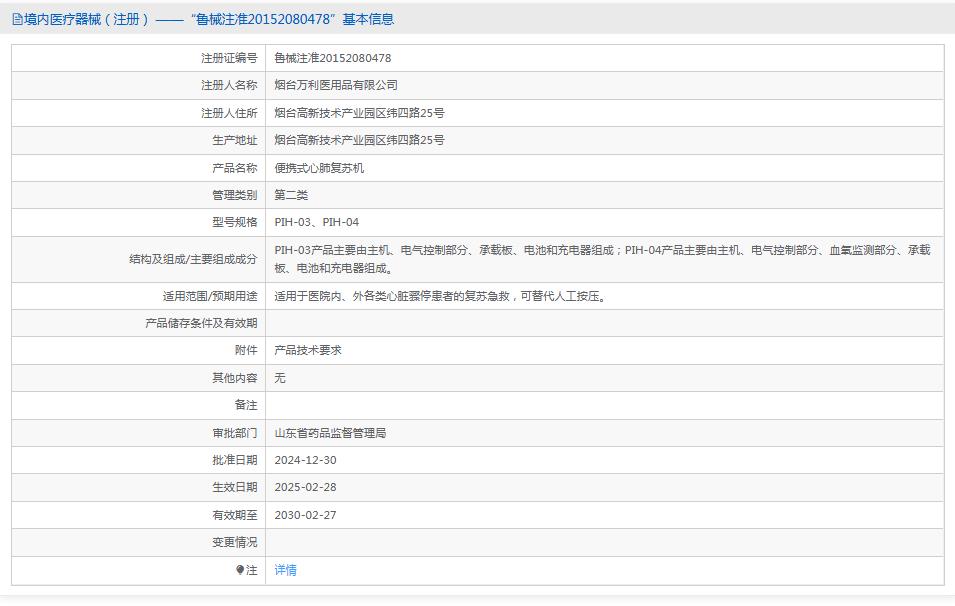This screenshot has width=955, height=606.
Task: Select the 有效期至 value 2030-02-27
Action: coord(312,515)
